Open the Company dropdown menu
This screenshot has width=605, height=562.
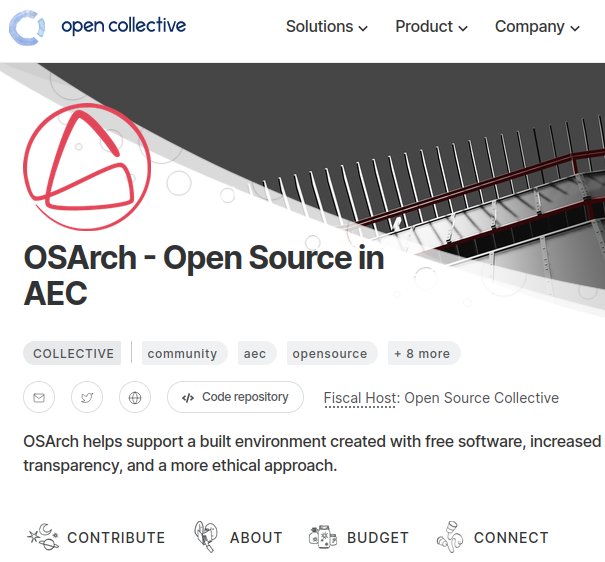(537, 27)
